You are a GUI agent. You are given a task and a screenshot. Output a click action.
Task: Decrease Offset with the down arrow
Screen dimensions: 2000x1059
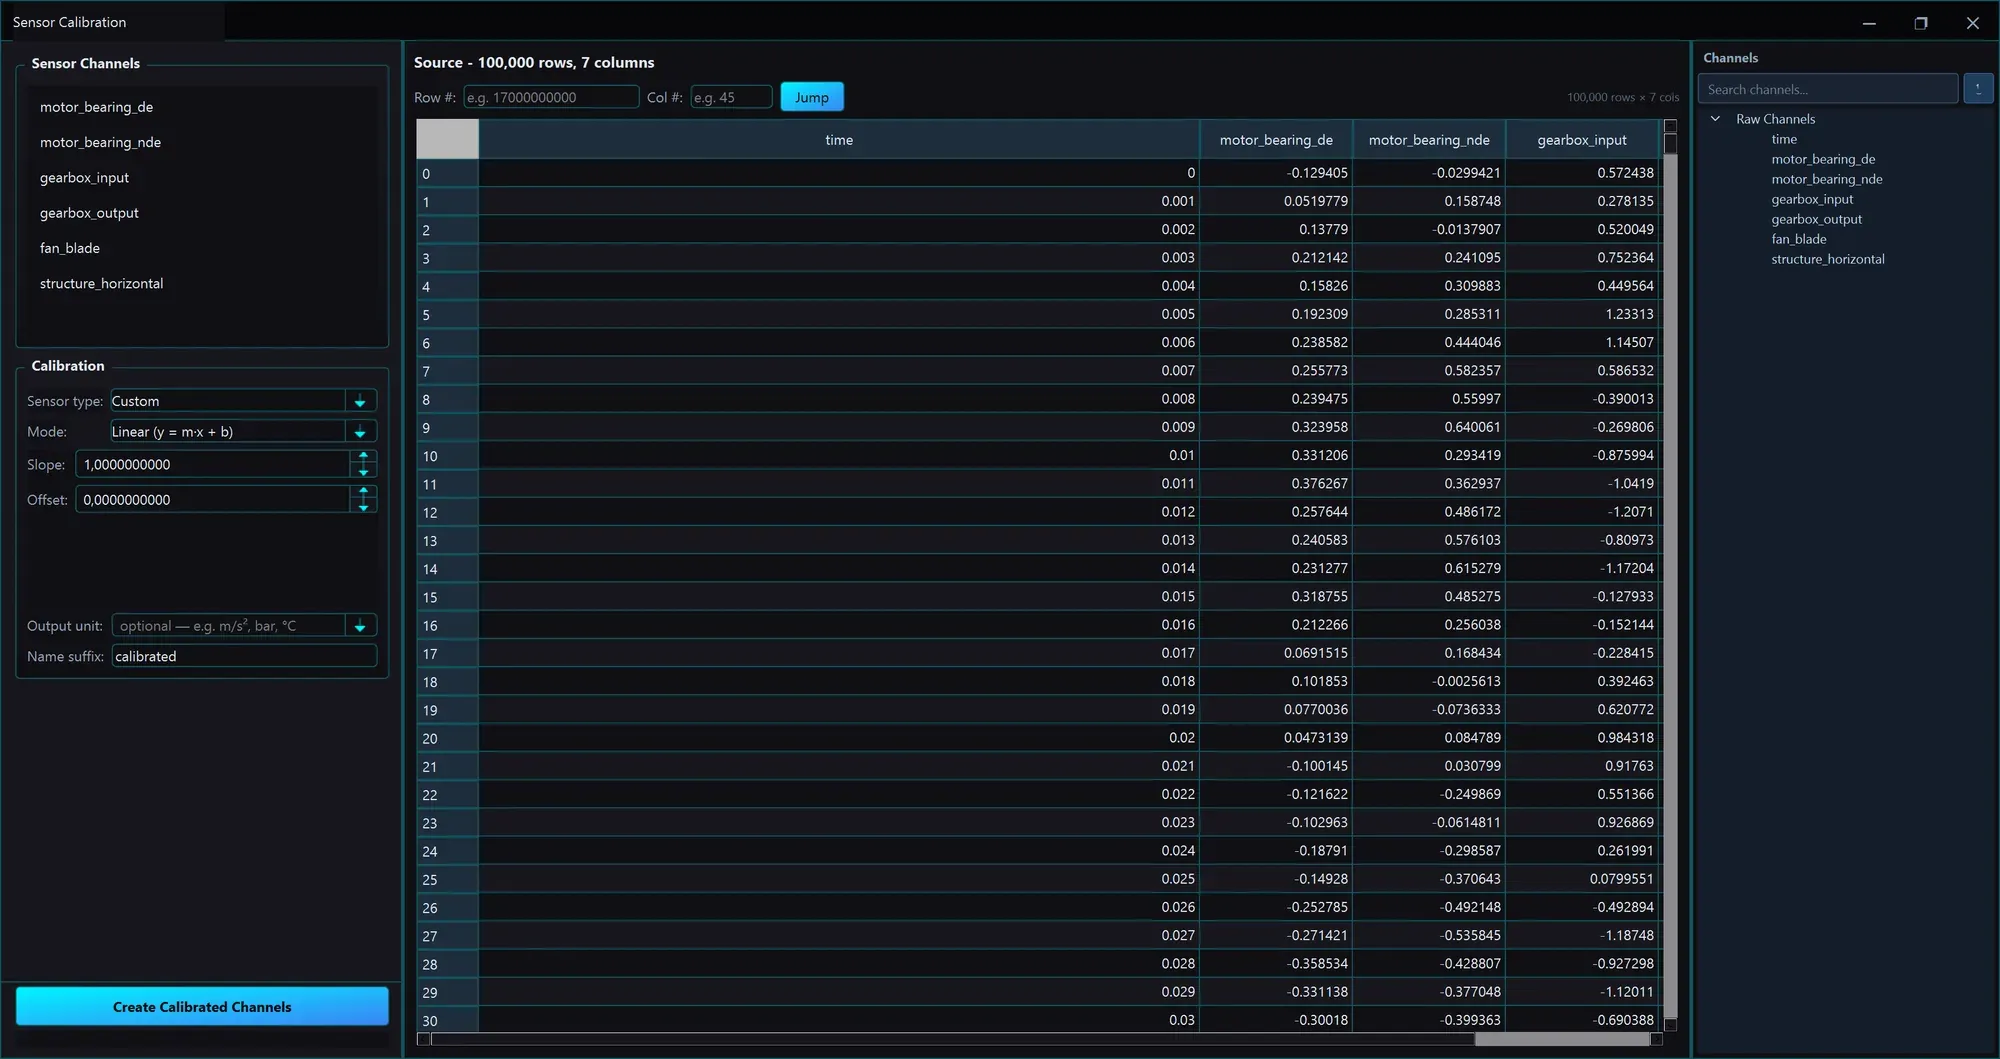tap(363, 507)
